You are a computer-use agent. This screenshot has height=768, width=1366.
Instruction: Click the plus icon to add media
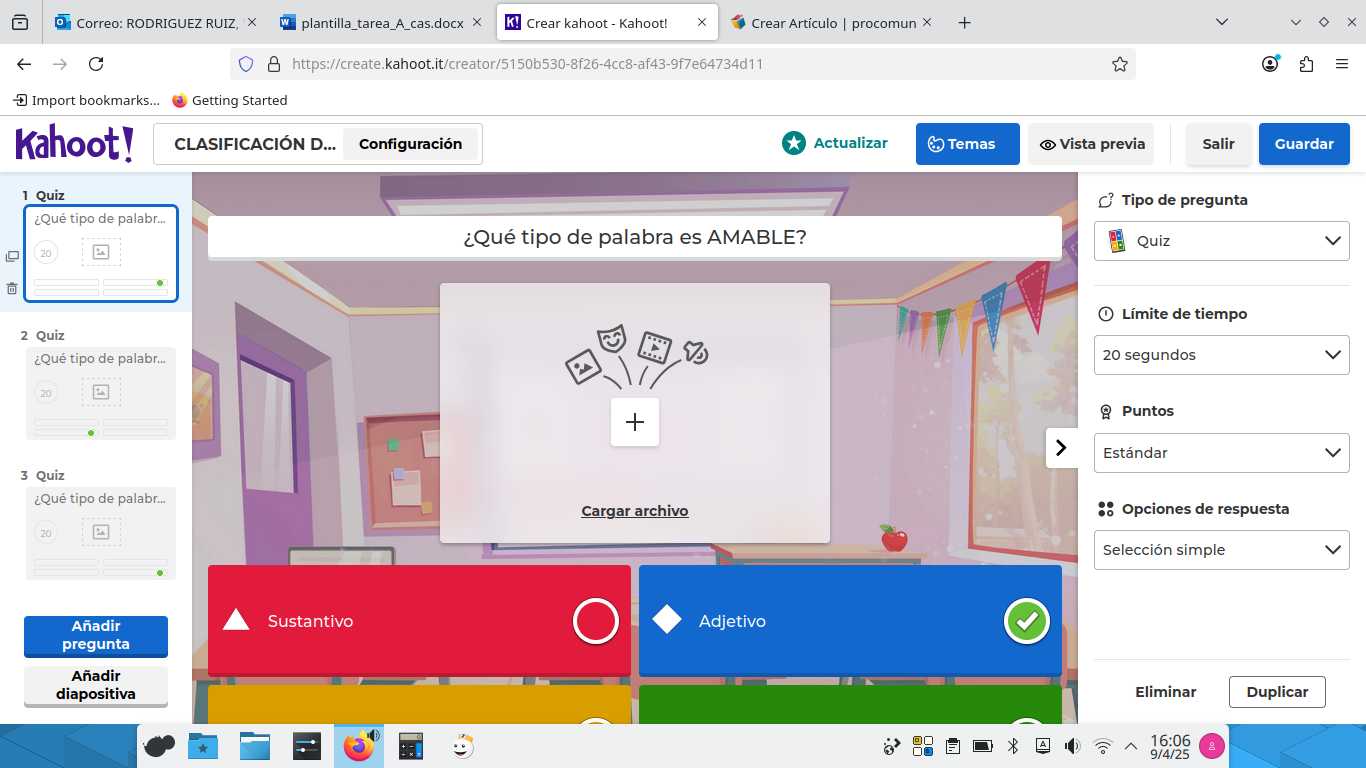pyautogui.click(x=634, y=422)
